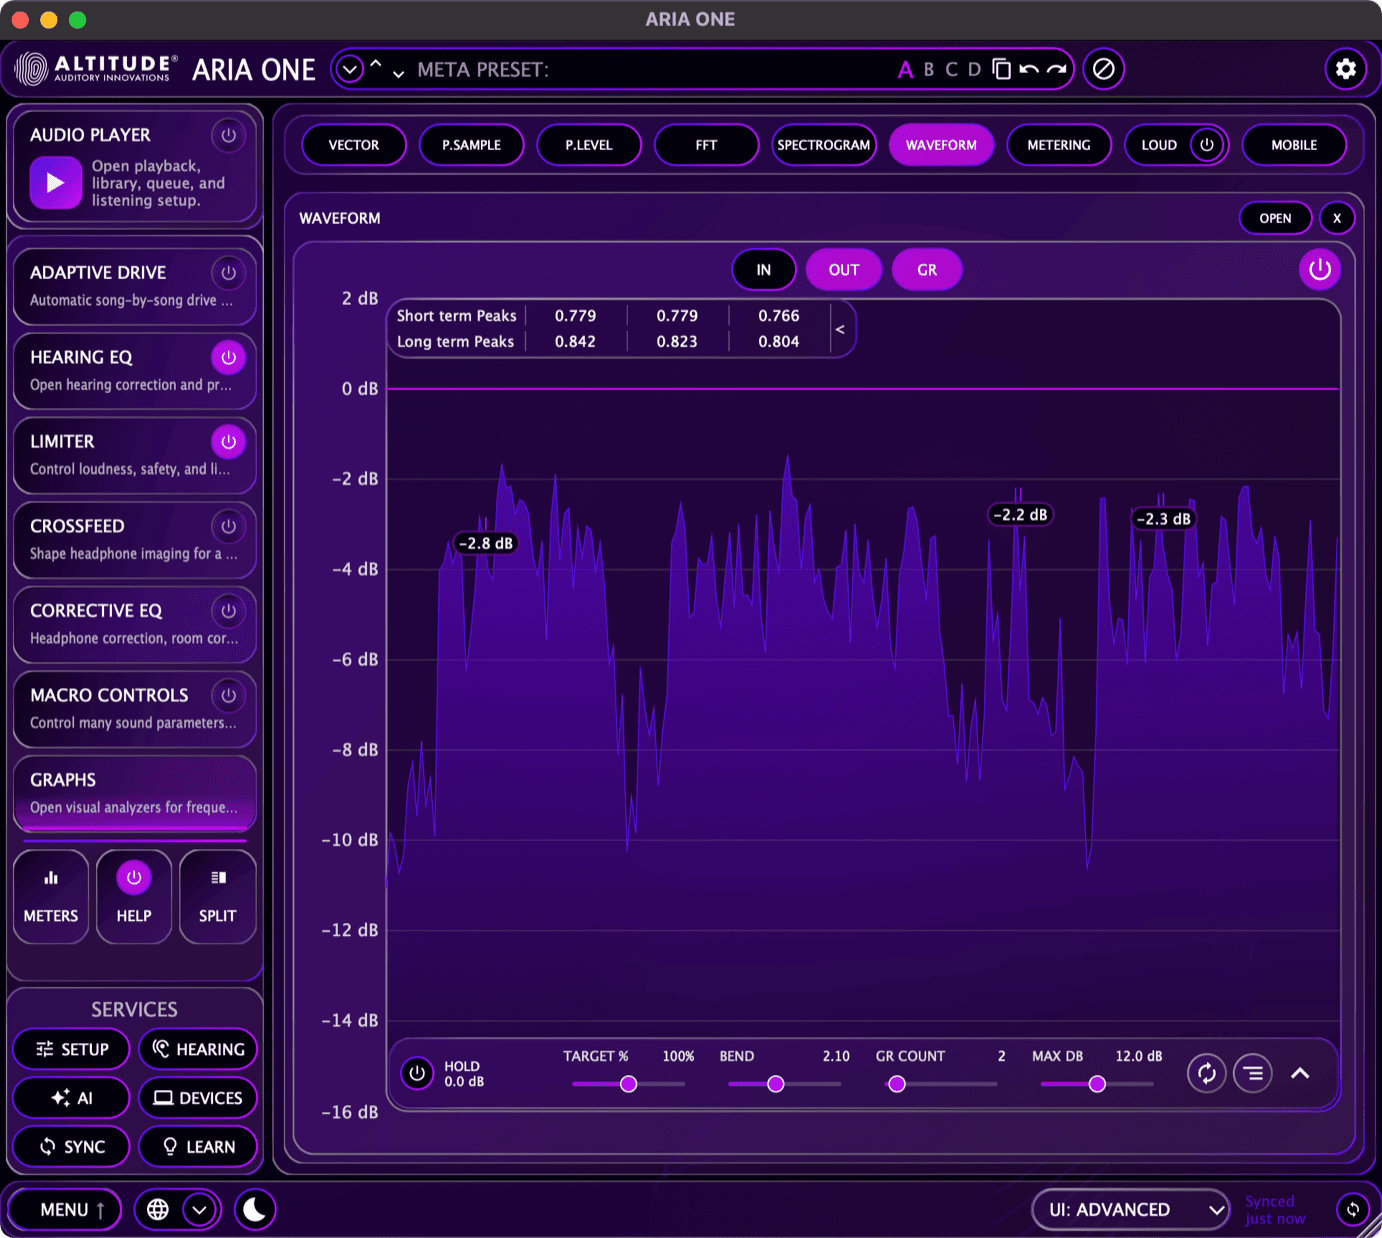Click the SYNC service button
Screen dimensions: 1382x1238
click(72, 1147)
